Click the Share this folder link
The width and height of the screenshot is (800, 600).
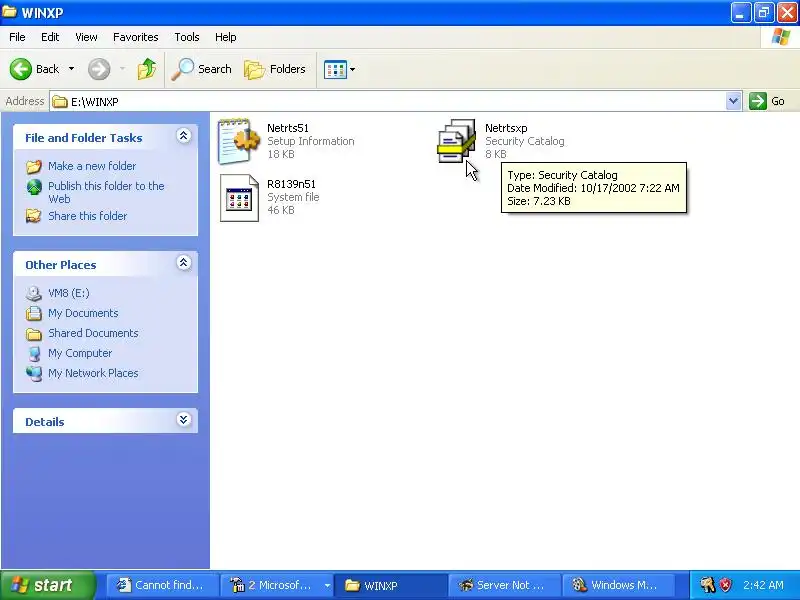click(87, 216)
